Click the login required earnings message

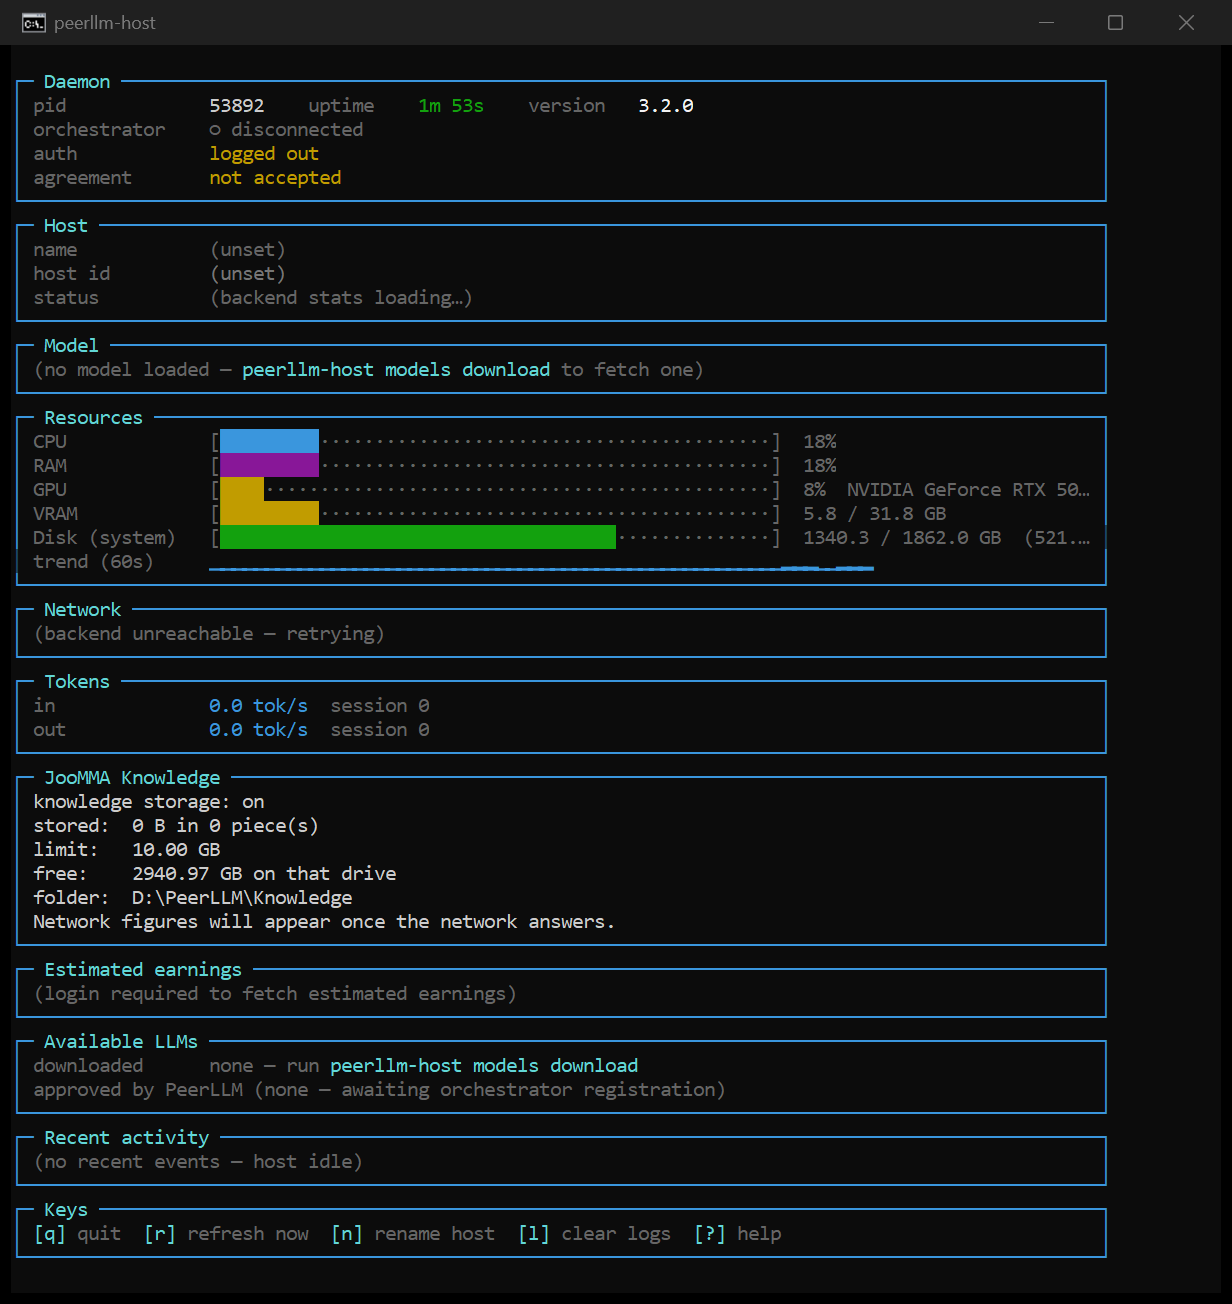pos(275,994)
